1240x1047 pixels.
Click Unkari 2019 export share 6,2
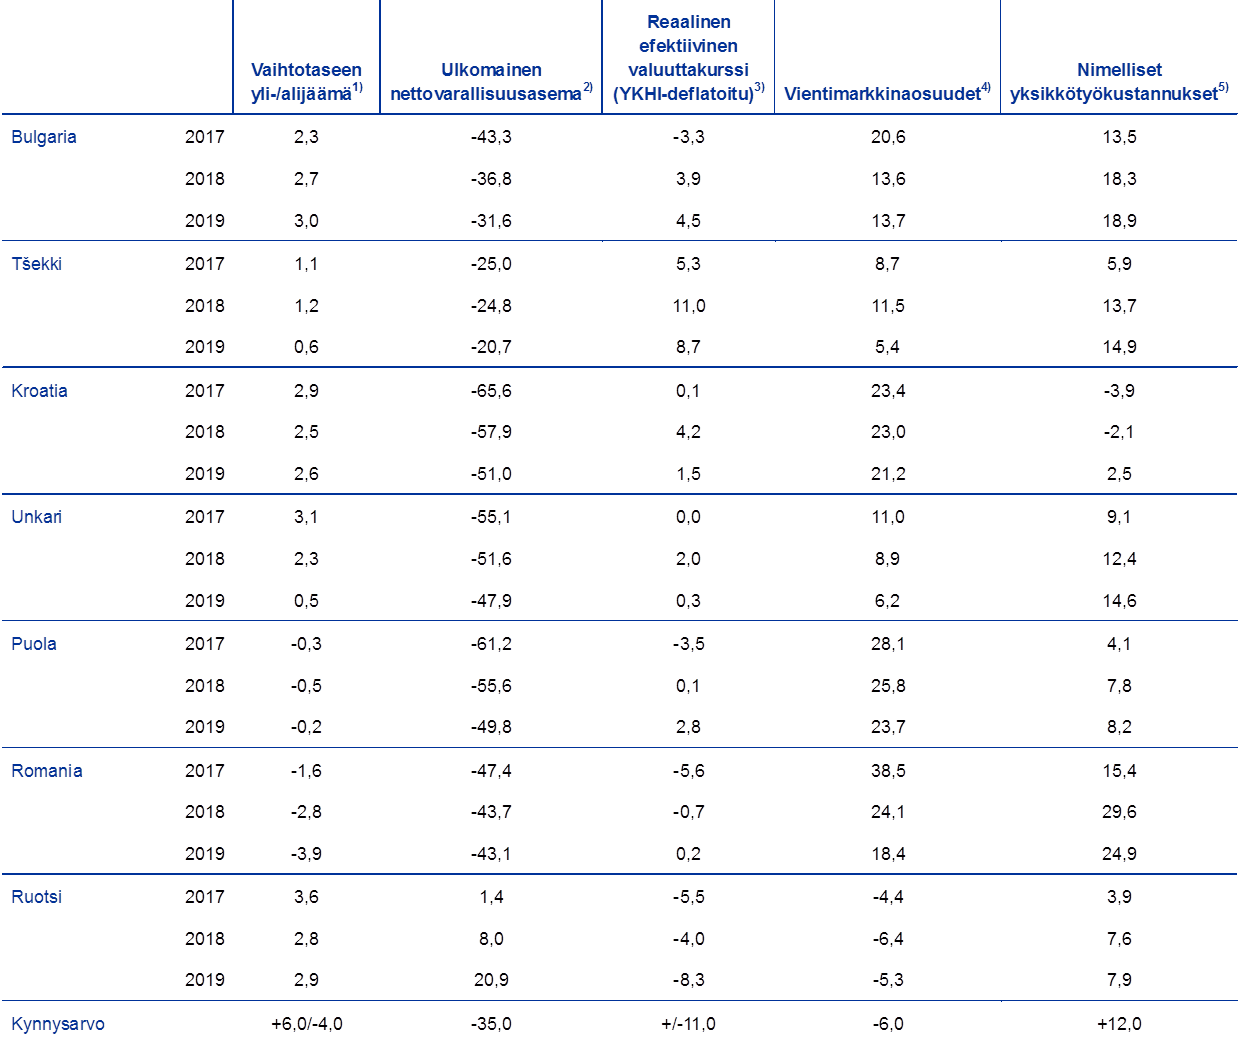pos(888,601)
